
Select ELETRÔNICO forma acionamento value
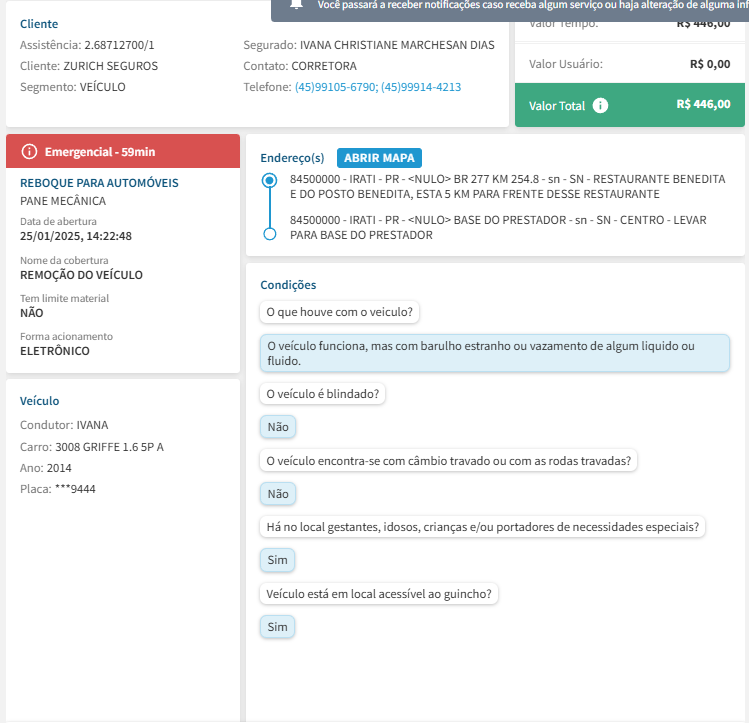click(55, 351)
